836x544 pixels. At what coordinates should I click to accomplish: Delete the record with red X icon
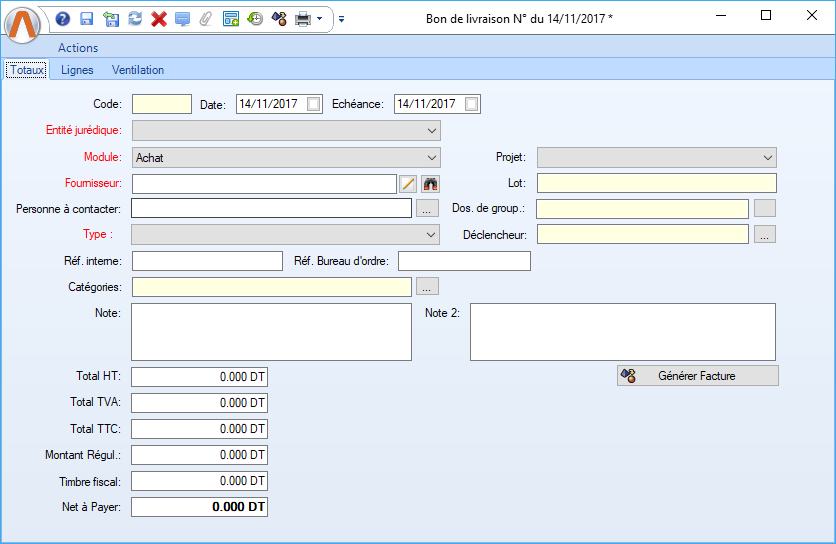coord(158,18)
